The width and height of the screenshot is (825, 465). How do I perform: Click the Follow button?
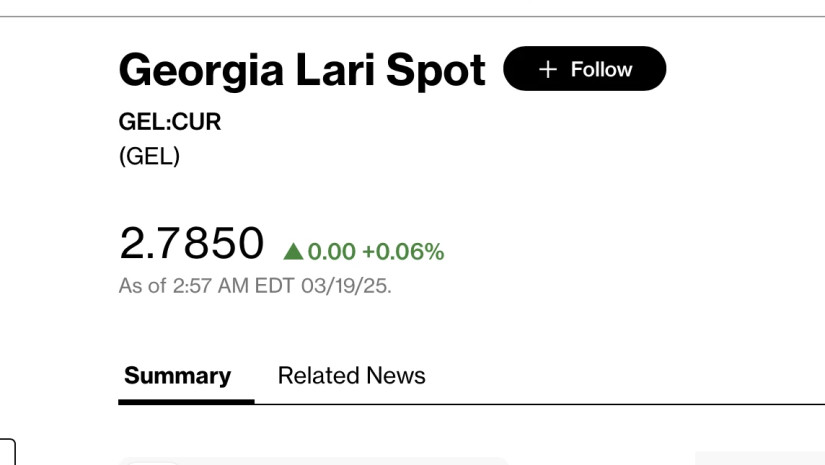[585, 68]
